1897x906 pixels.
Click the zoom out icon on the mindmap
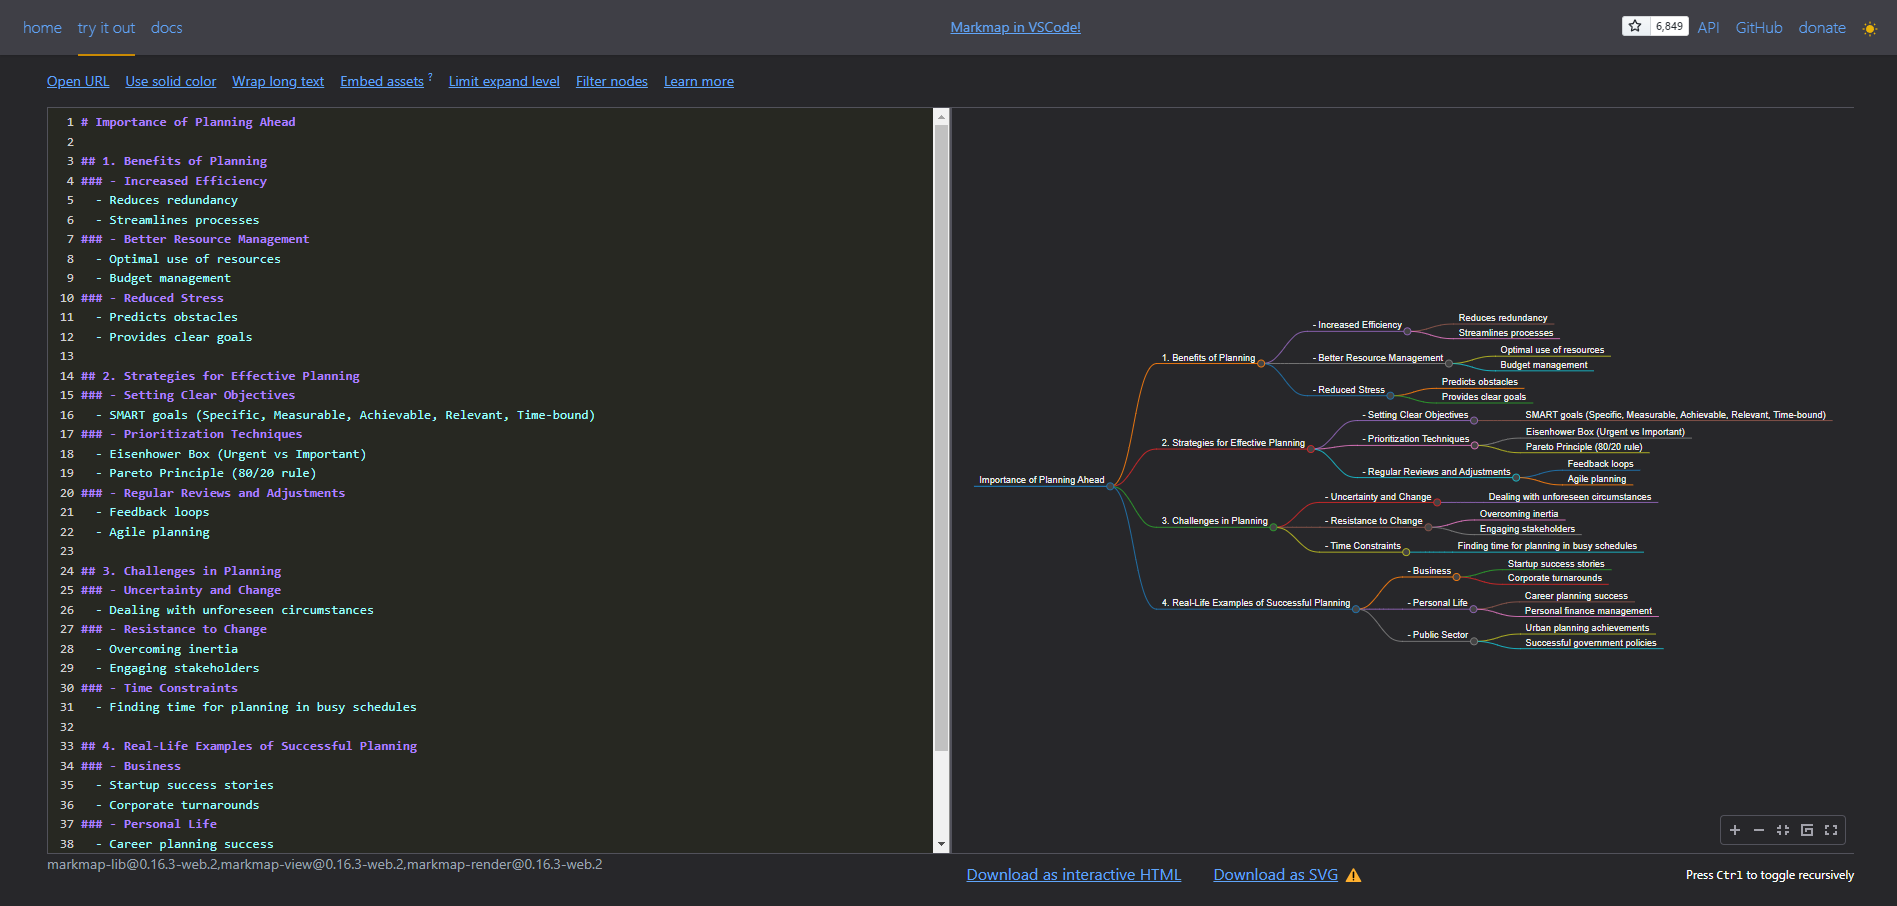[1759, 830]
